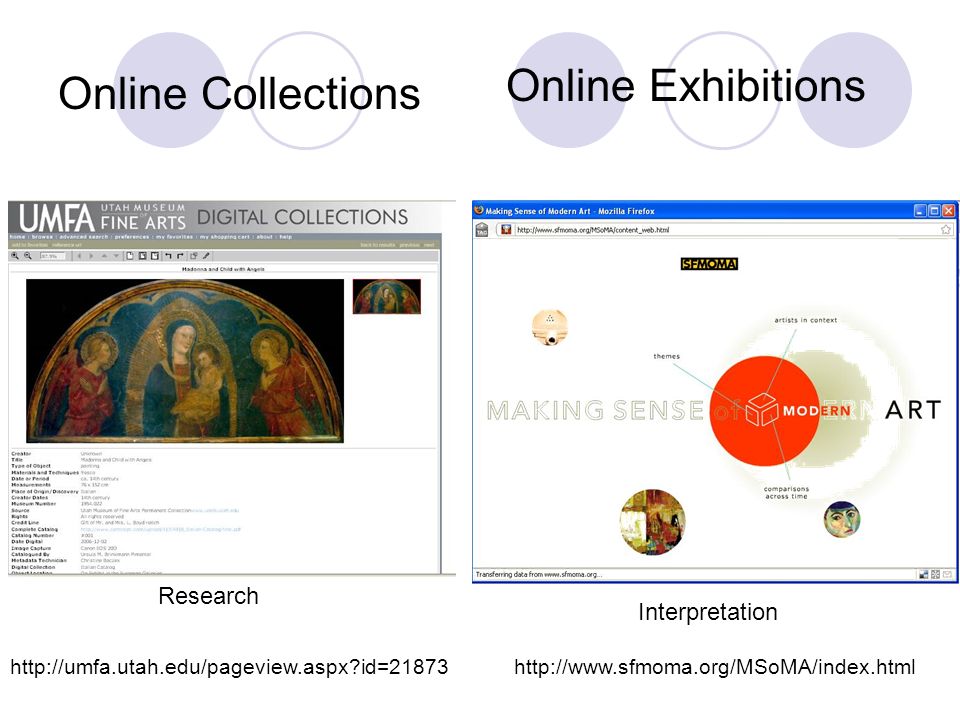Viewport: 960px width, 720px height.
Task: Click the first status bar icon in Firefox
Action: coord(923,574)
